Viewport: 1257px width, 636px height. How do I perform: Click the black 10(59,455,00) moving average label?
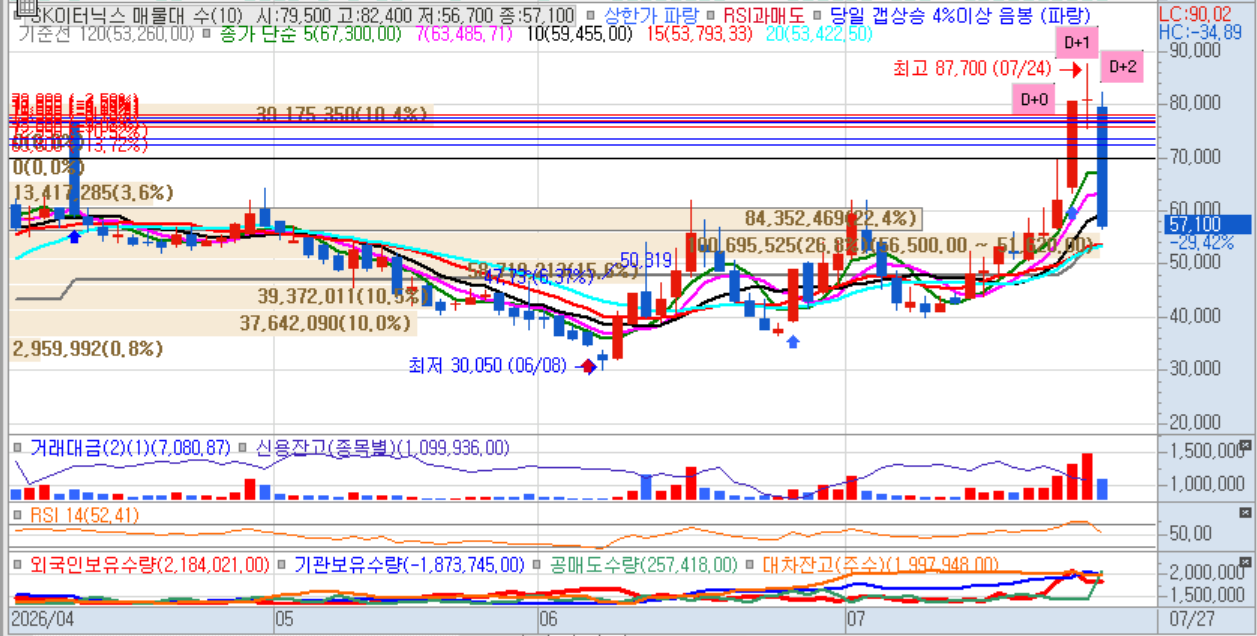click(578, 34)
